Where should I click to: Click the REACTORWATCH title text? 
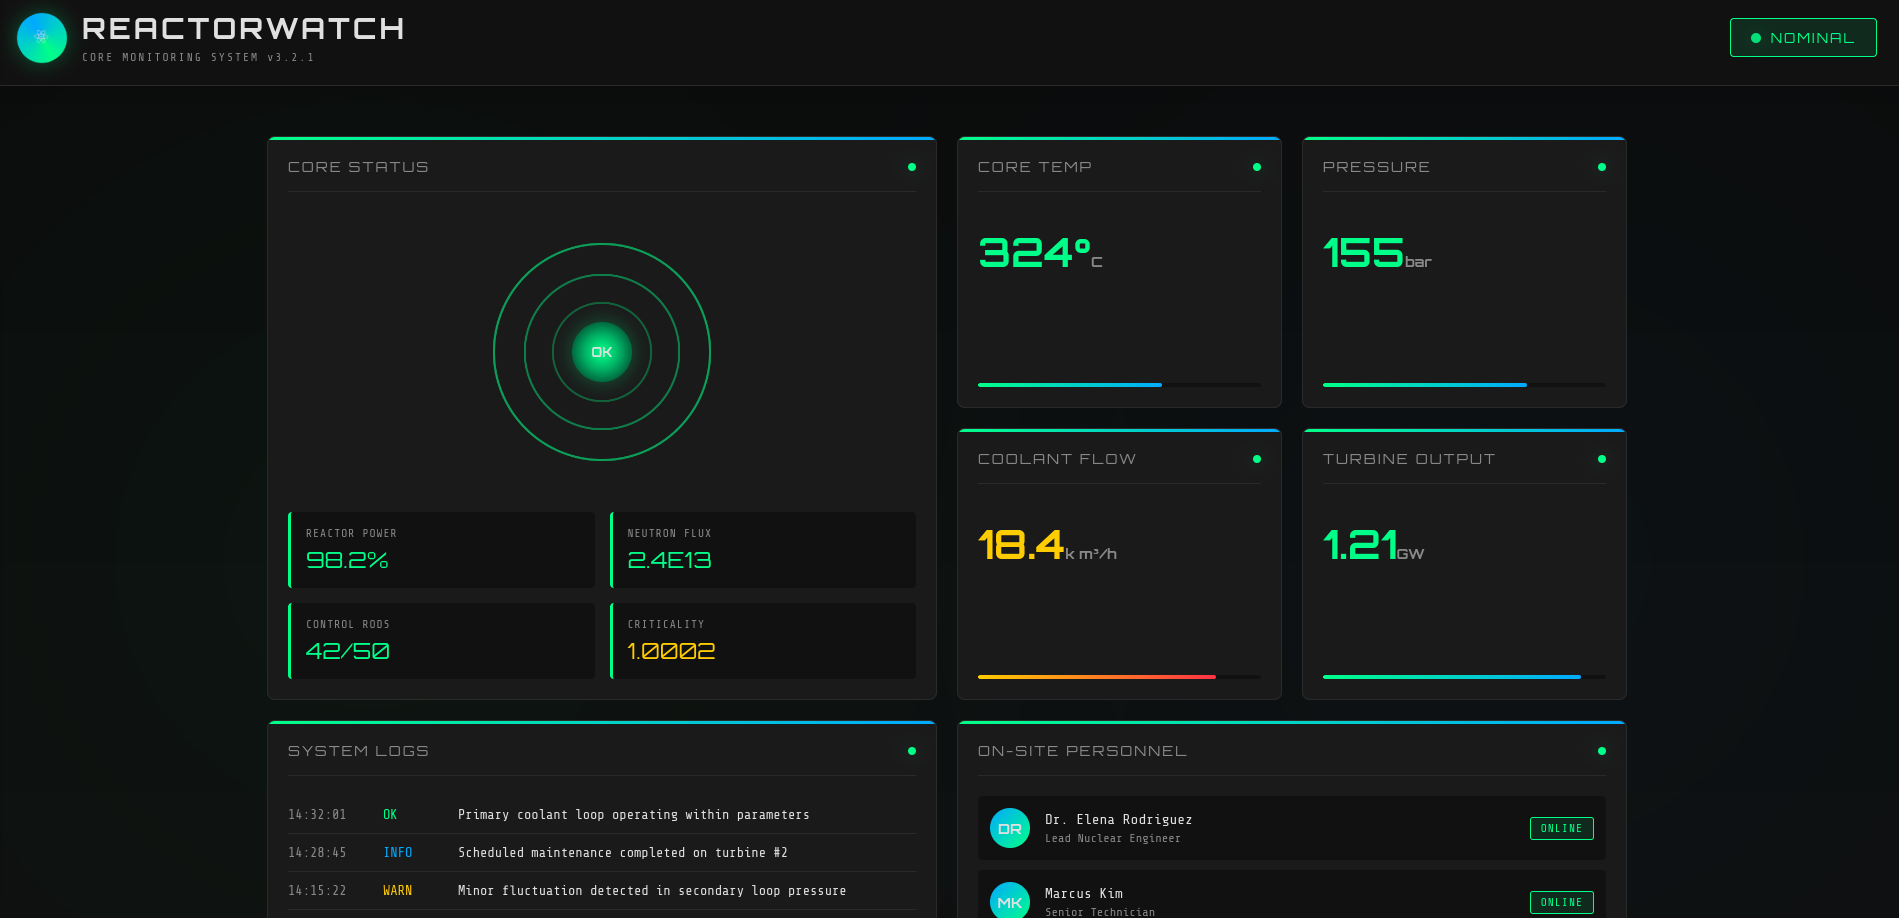(x=243, y=29)
